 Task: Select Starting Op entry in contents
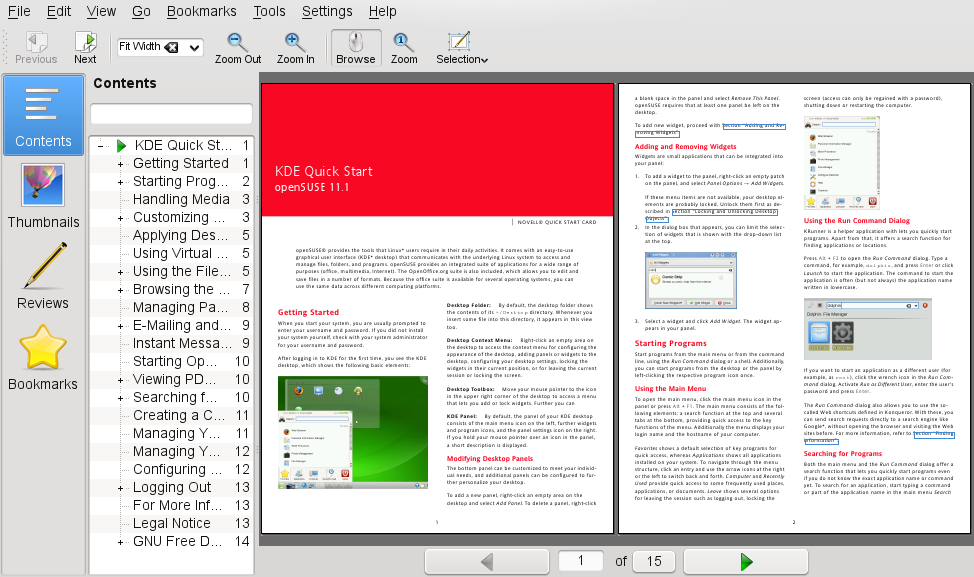pyautogui.click(x=175, y=361)
